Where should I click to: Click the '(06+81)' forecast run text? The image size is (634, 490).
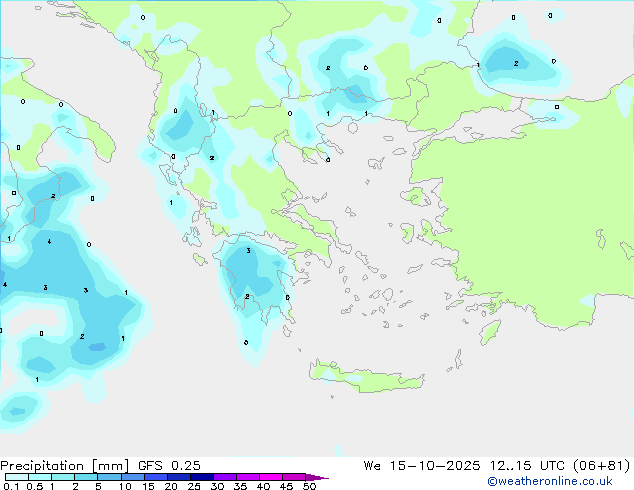(602, 466)
